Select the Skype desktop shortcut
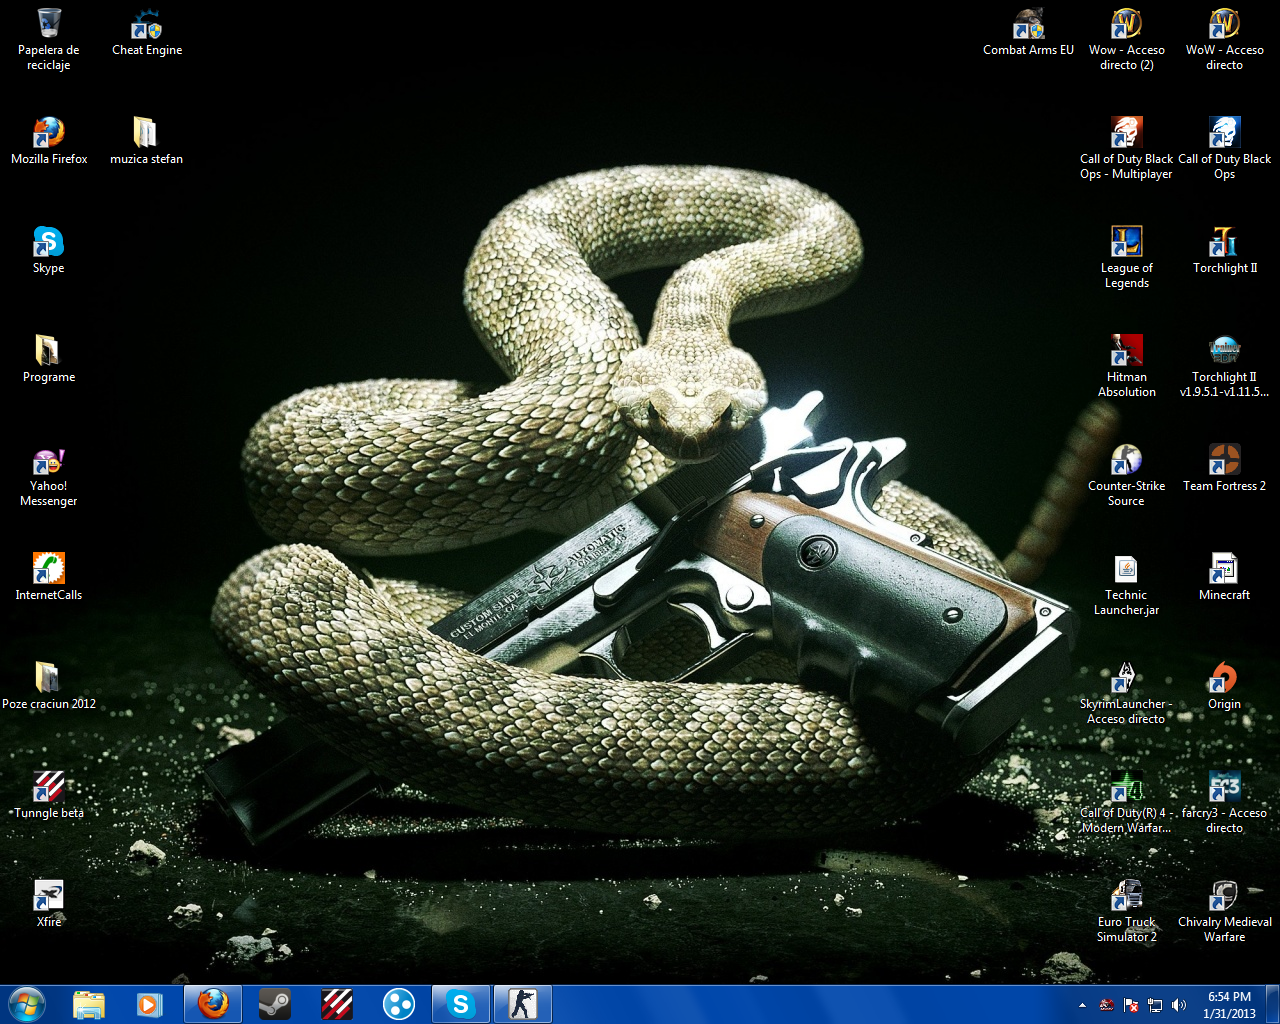1280x1024 pixels. click(x=48, y=250)
